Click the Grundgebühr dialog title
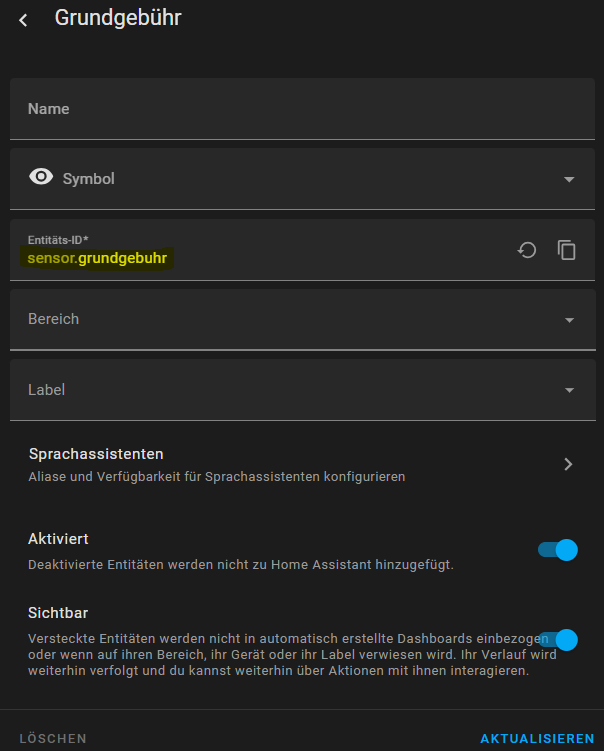Screen dimensions: 604x751 coord(118,18)
